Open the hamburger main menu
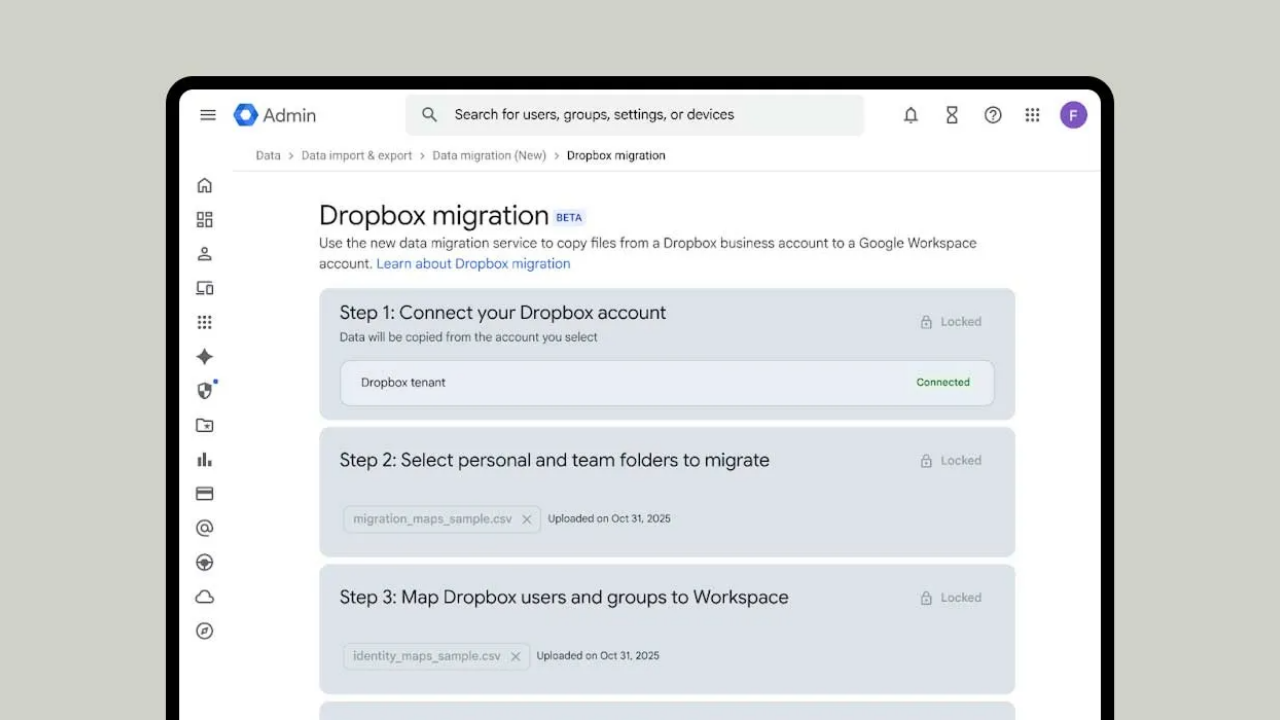 pyautogui.click(x=208, y=115)
